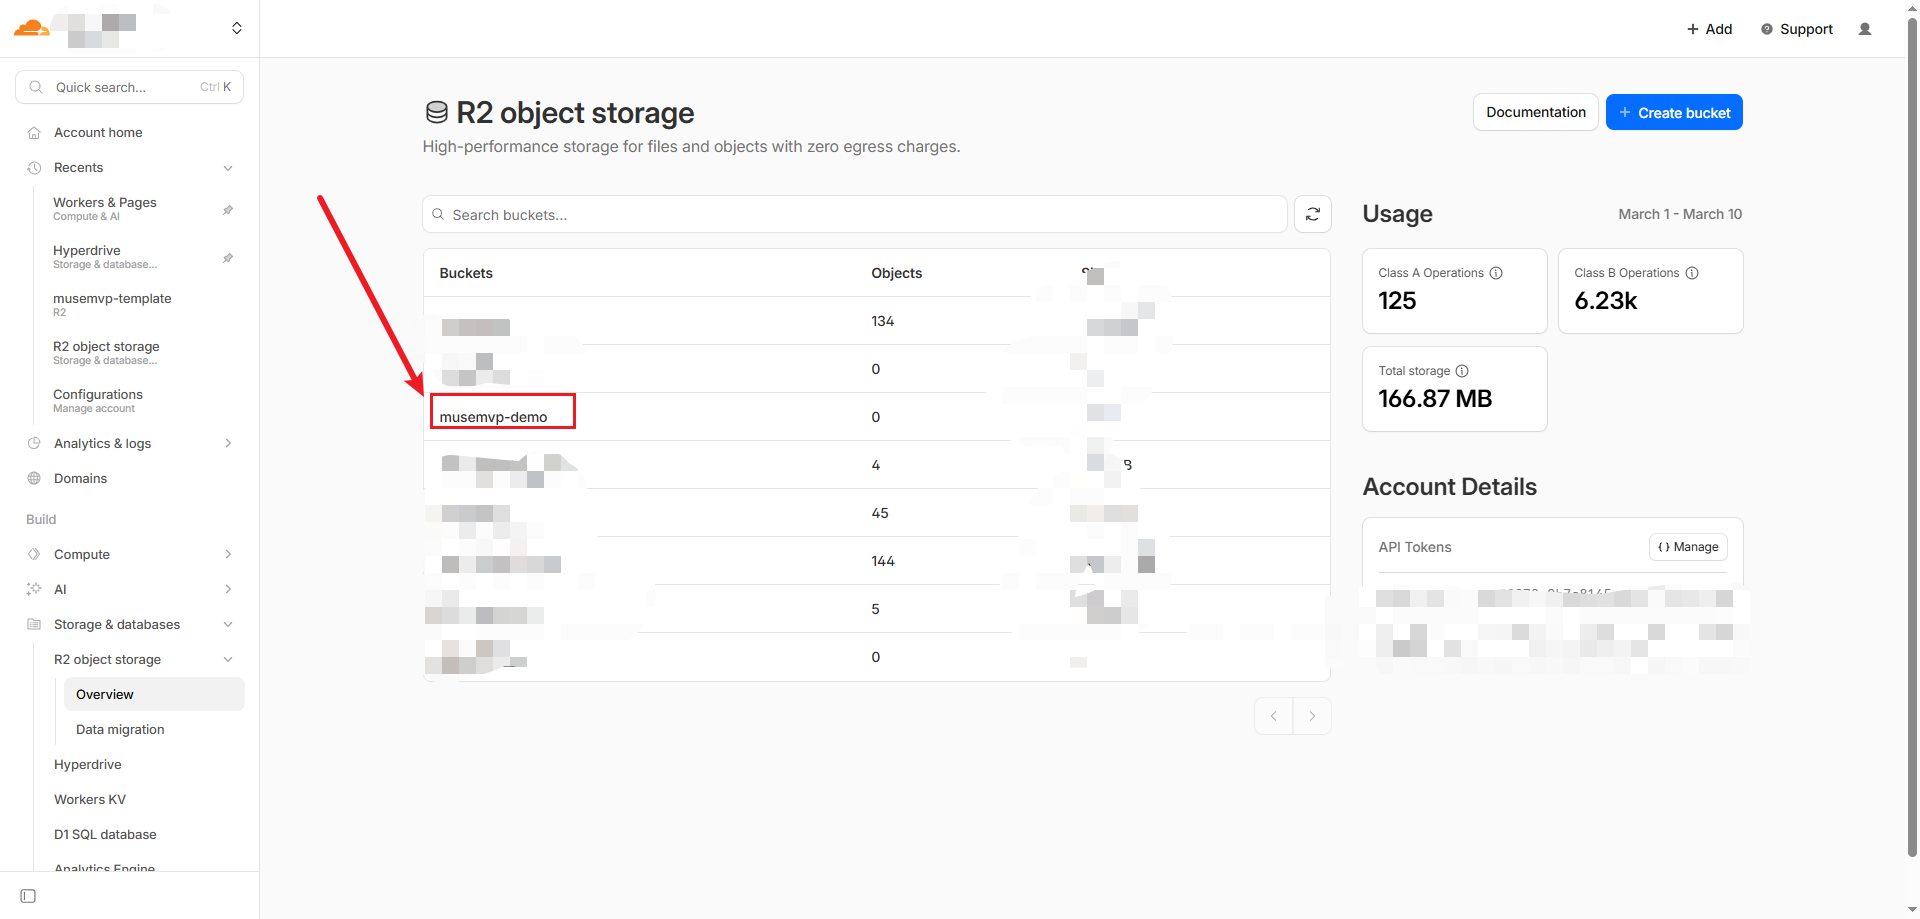The width and height of the screenshot is (1920, 919).
Task: Click the Search buckets input field
Action: point(855,215)
